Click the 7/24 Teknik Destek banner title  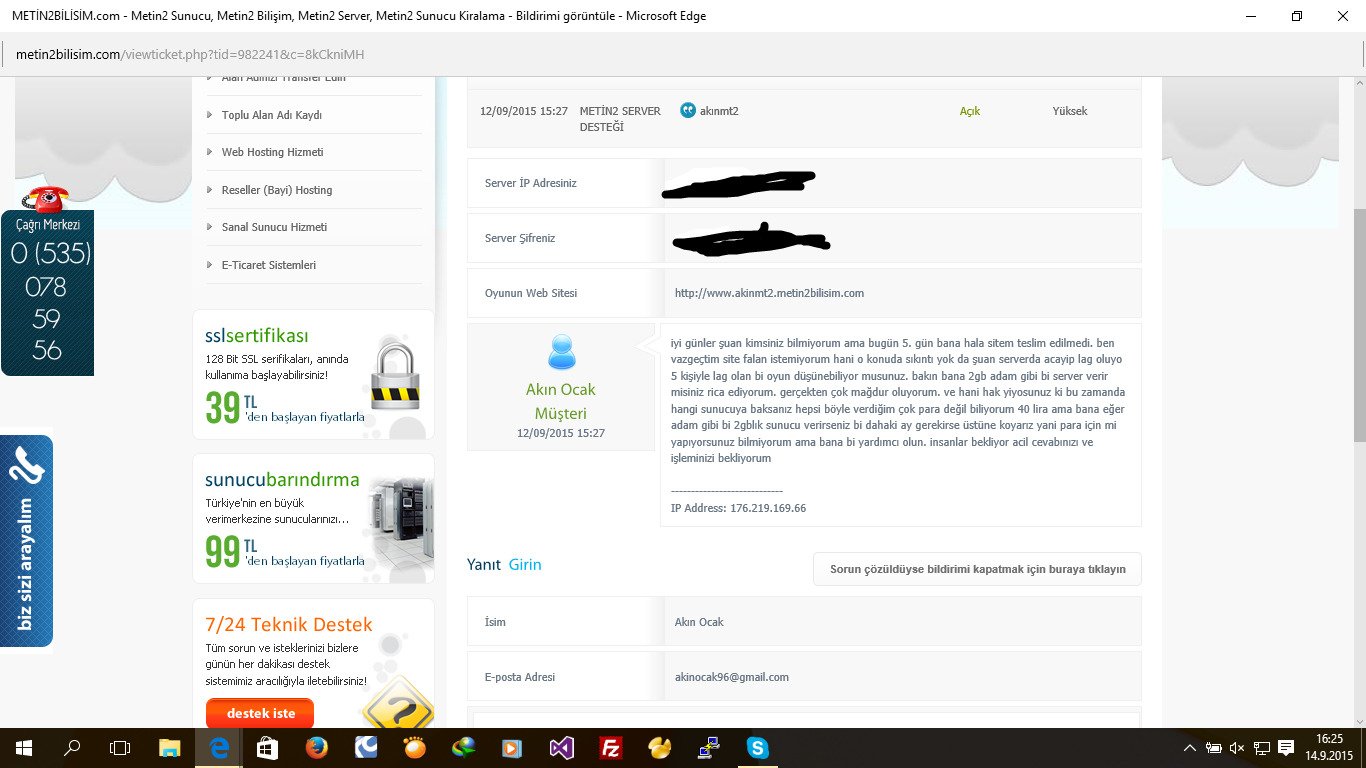(x=289, y=625)
